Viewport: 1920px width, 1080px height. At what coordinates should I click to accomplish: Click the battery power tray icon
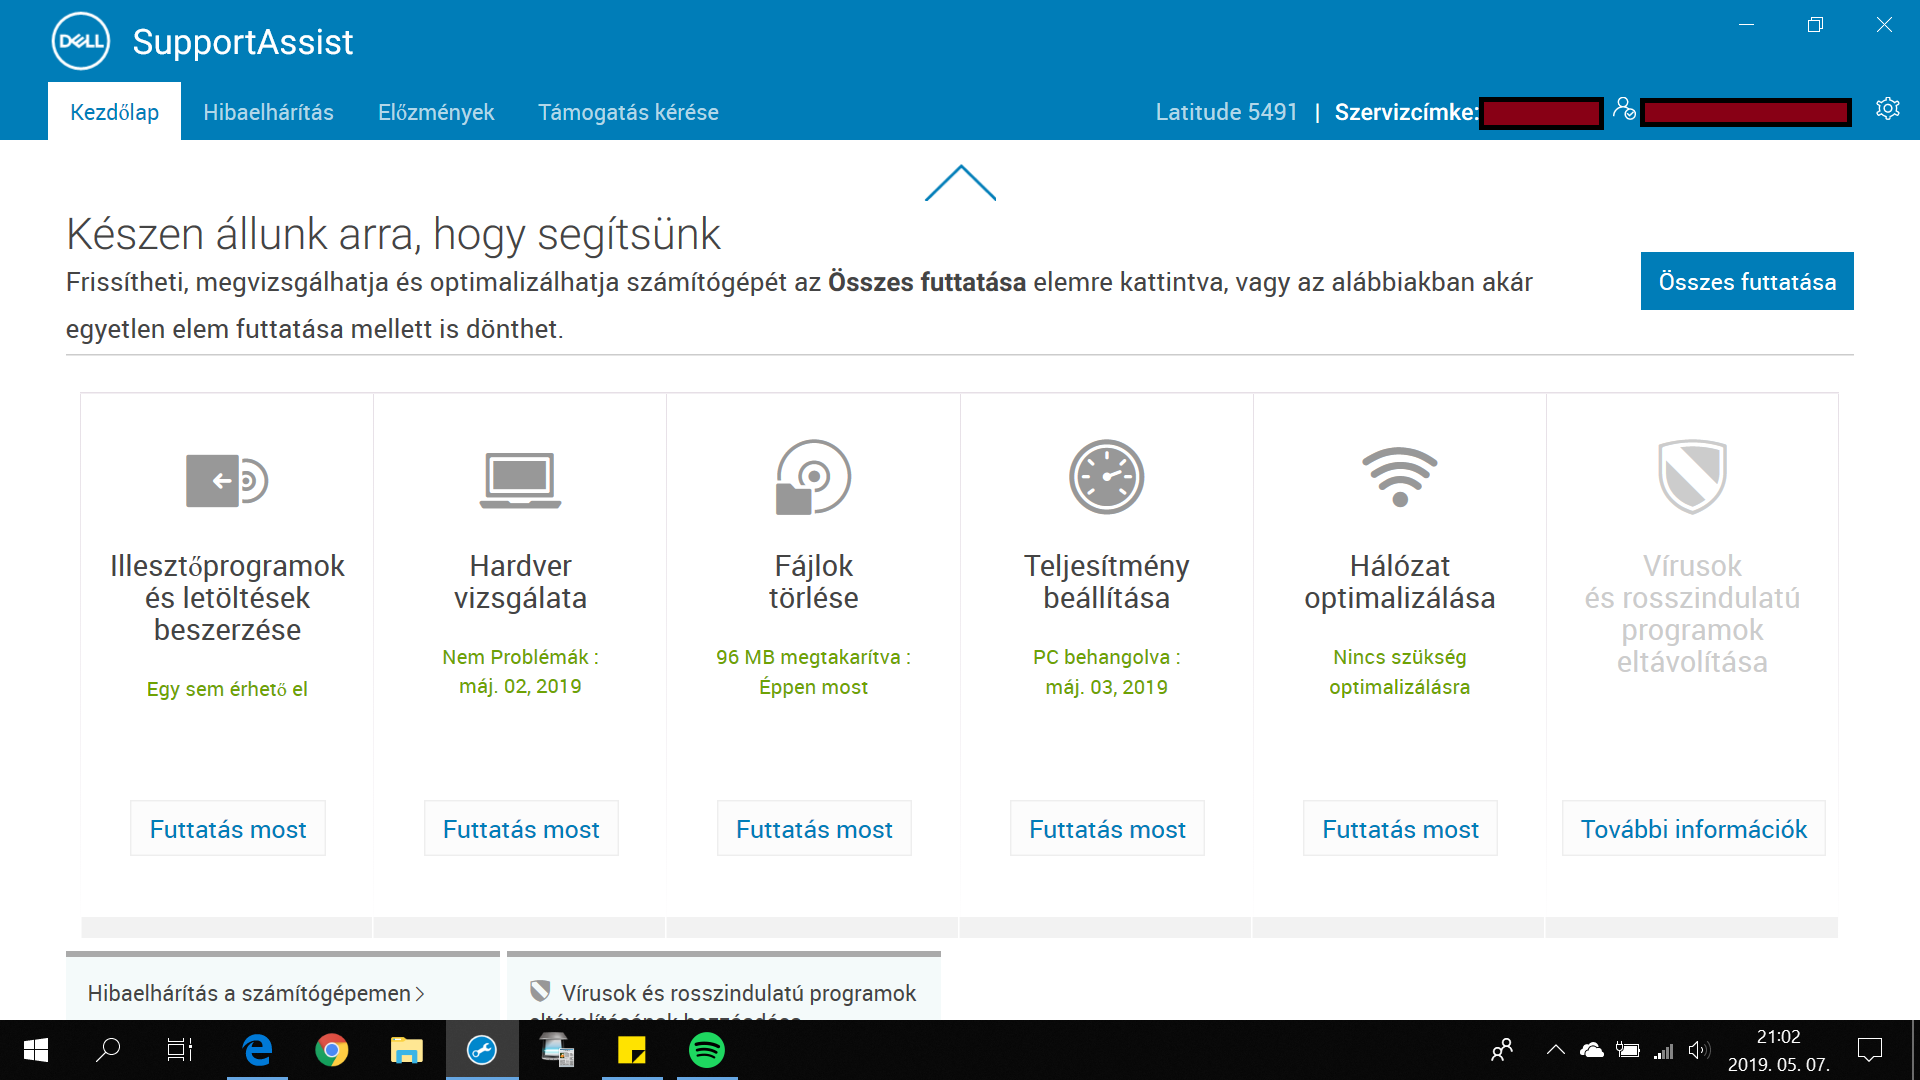pyautogui.click(x=1628, y=1050)
